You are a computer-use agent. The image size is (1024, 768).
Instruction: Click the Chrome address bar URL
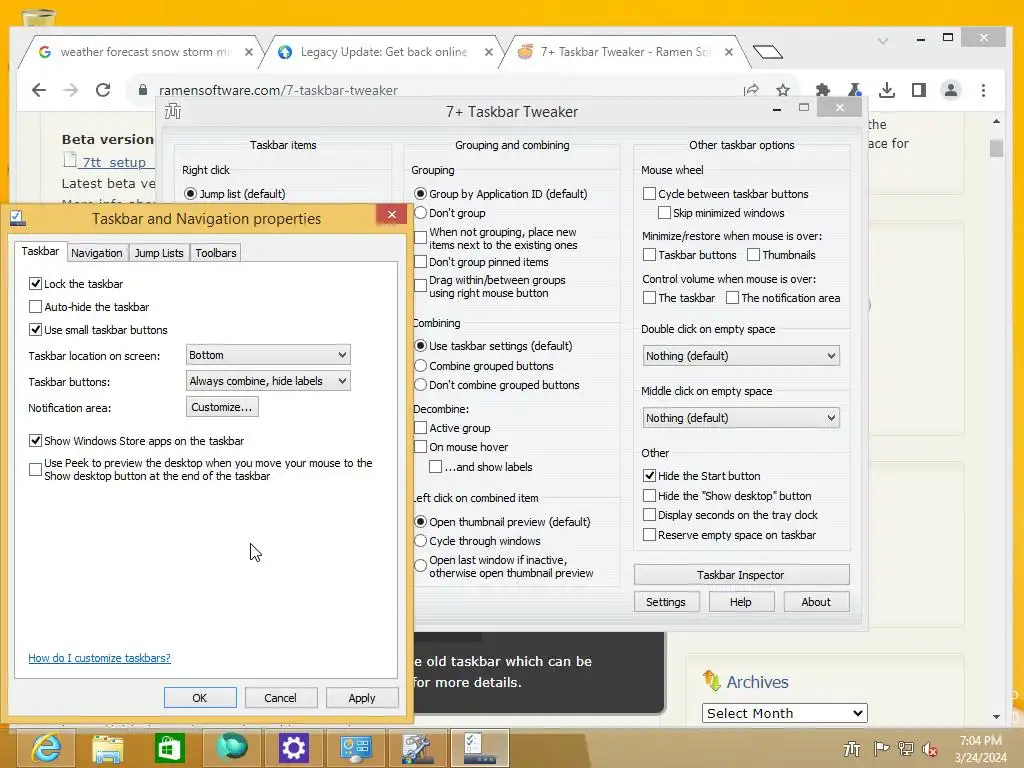279,90
